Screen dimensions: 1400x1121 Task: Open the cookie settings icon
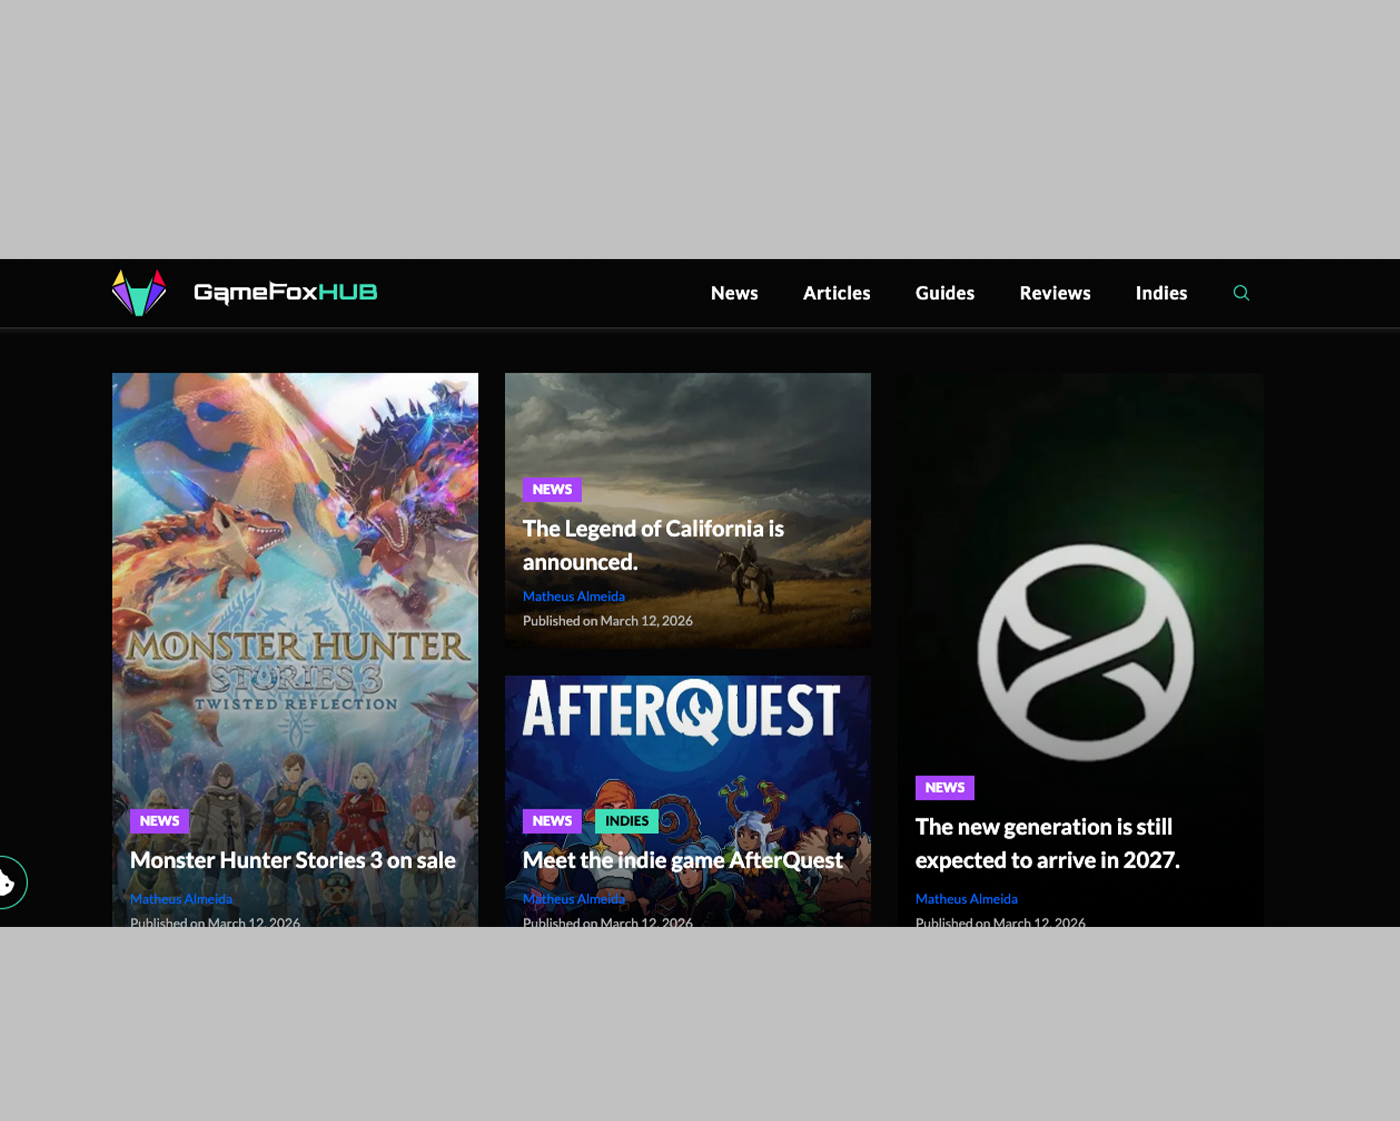(x=8, y=883)
